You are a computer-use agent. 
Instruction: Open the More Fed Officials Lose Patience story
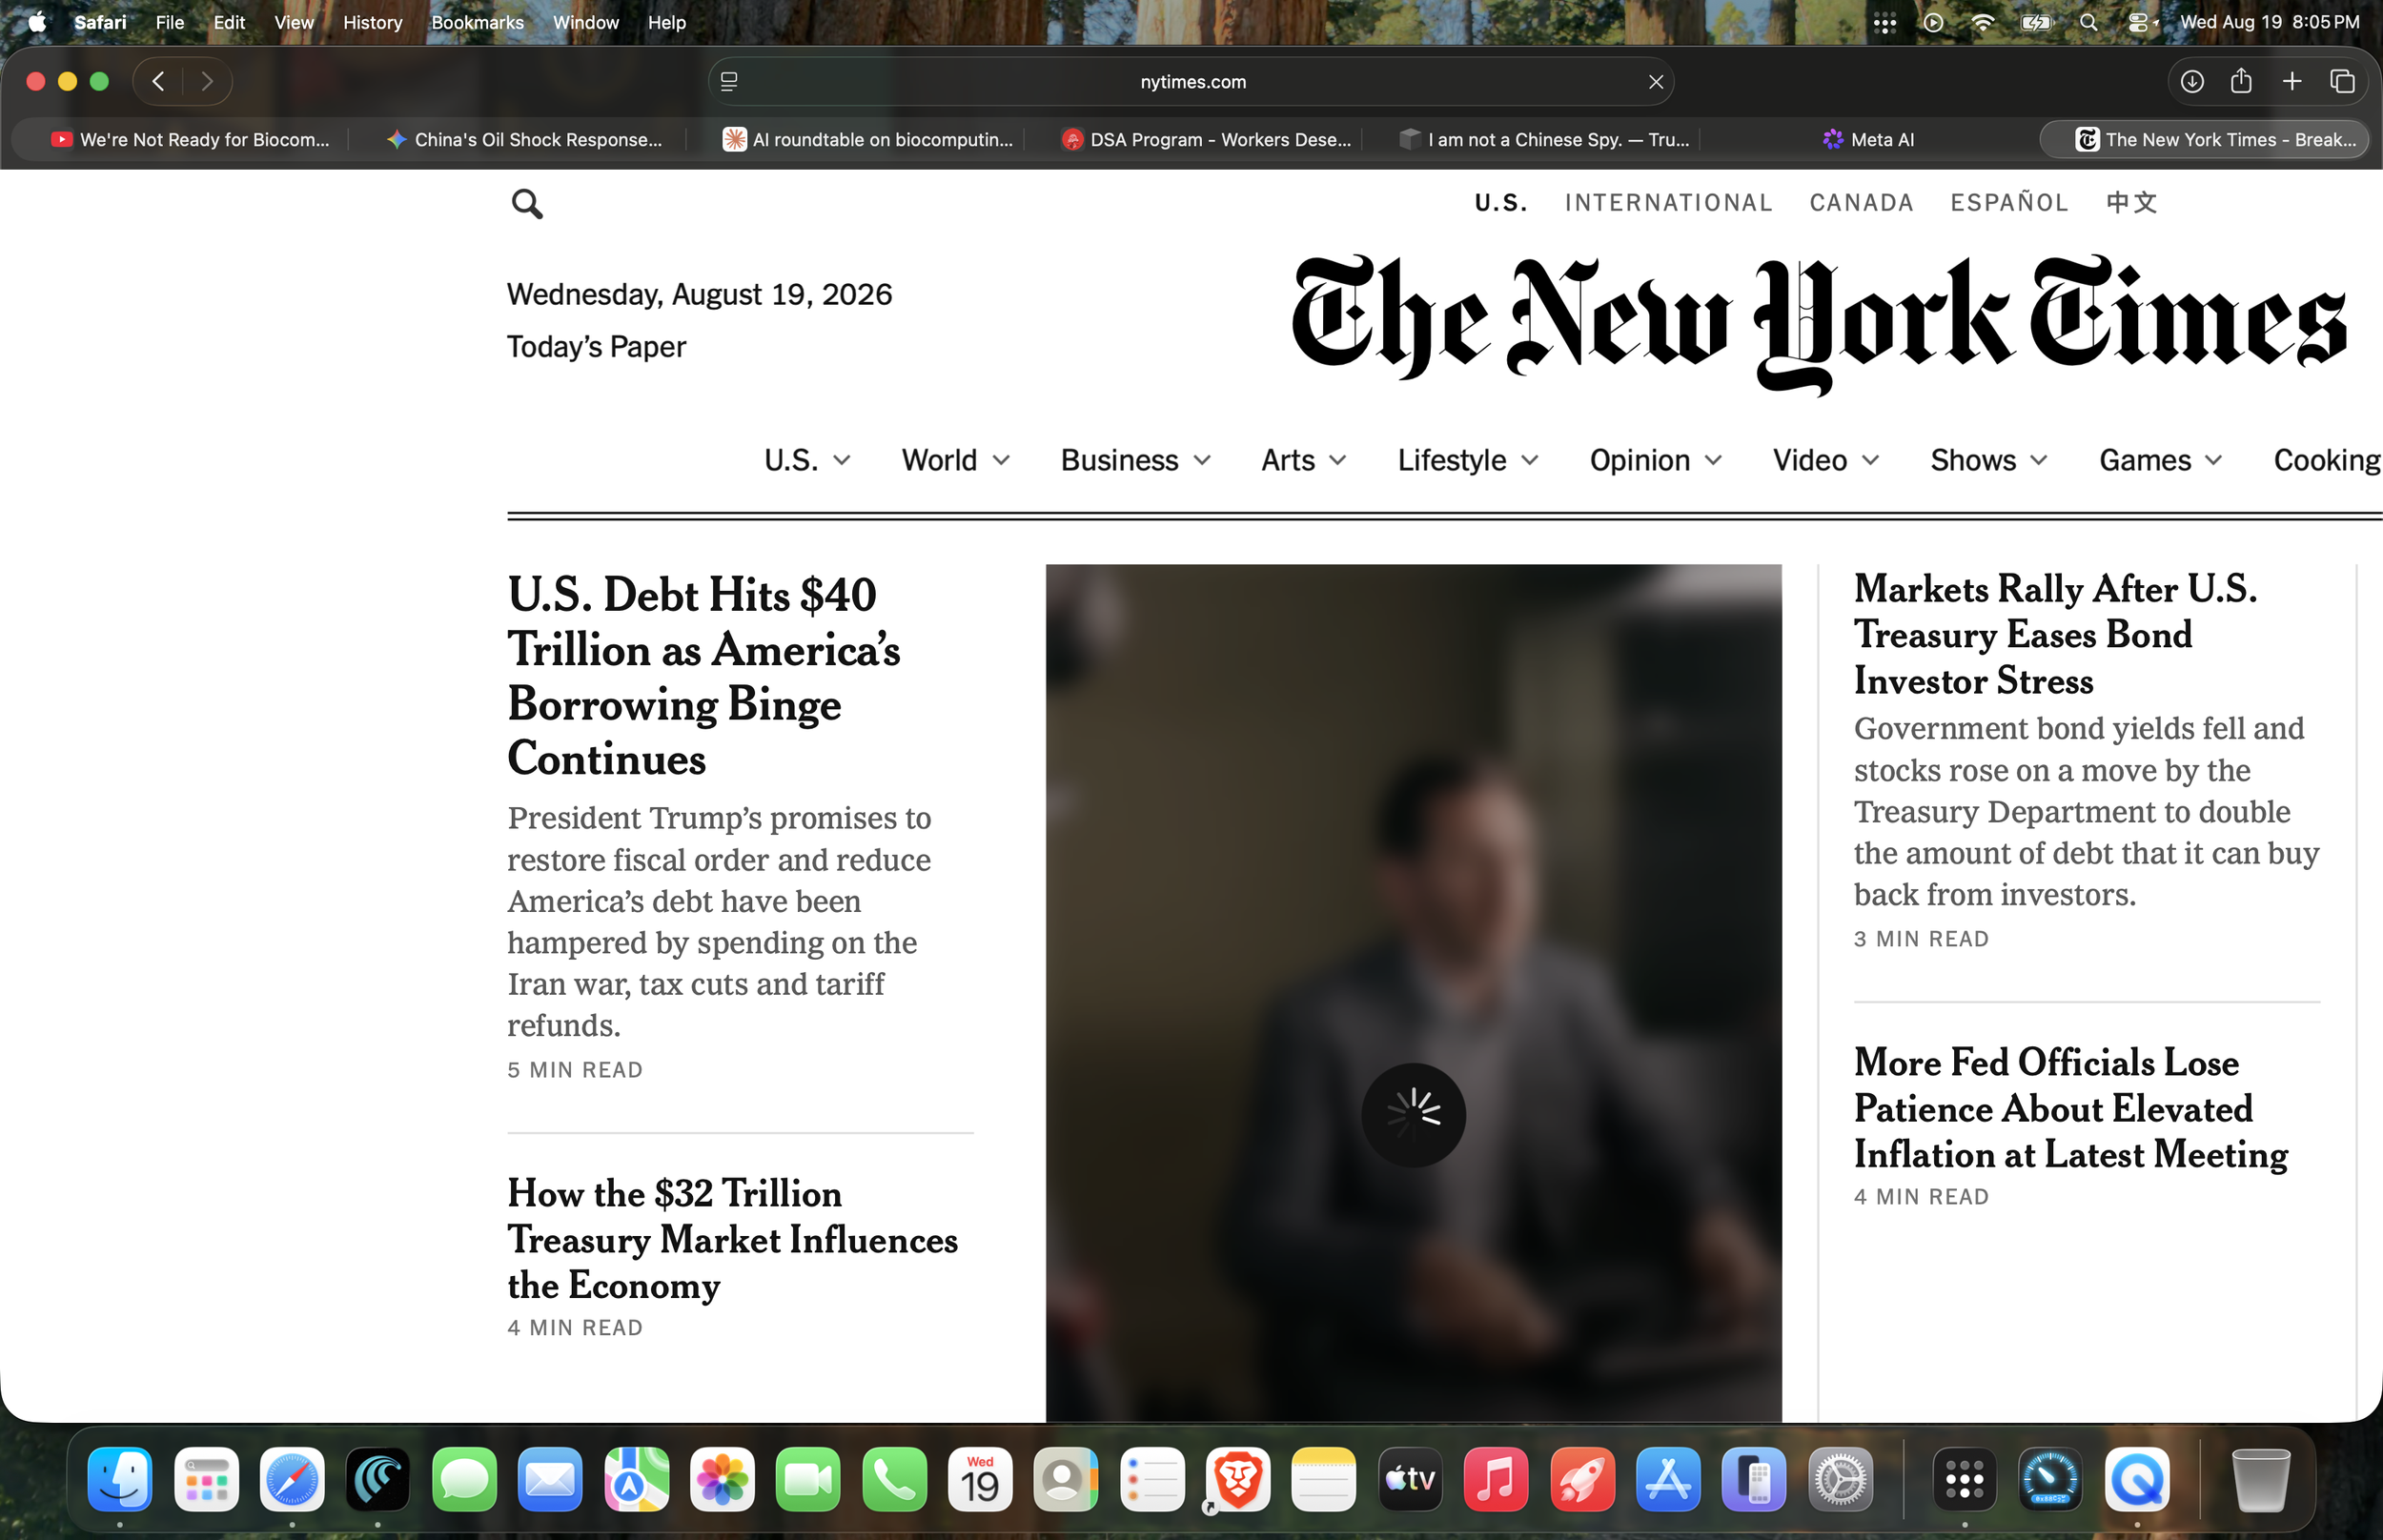2070,1108
